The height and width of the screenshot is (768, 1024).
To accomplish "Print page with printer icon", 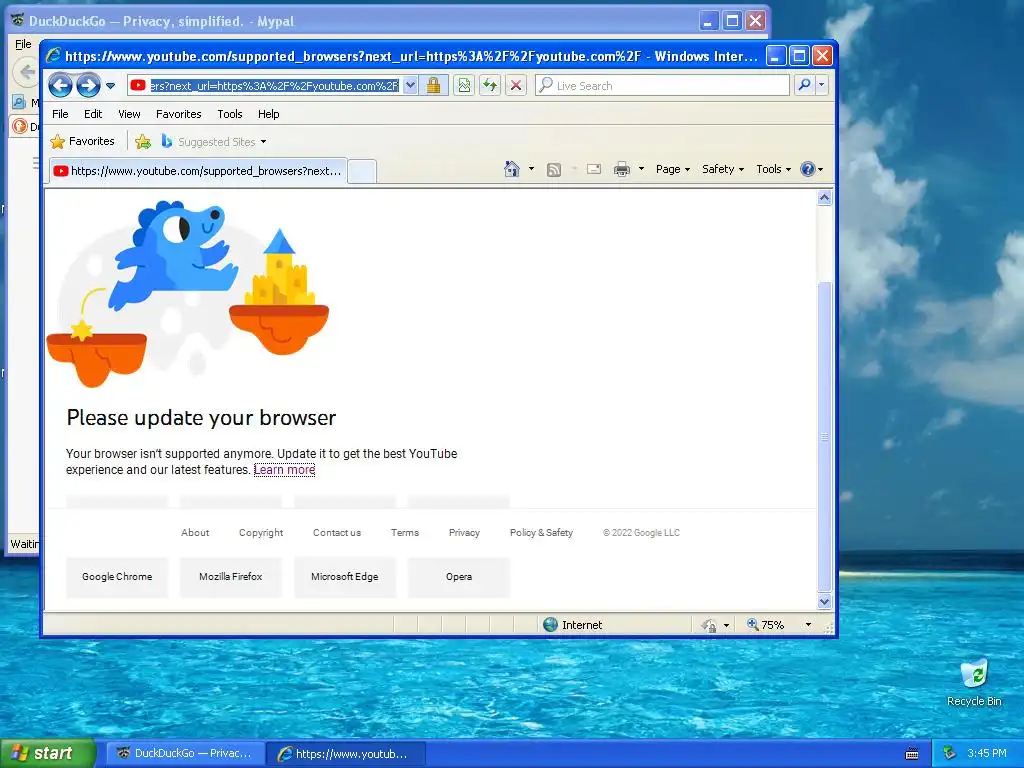I will pos(622,170).
